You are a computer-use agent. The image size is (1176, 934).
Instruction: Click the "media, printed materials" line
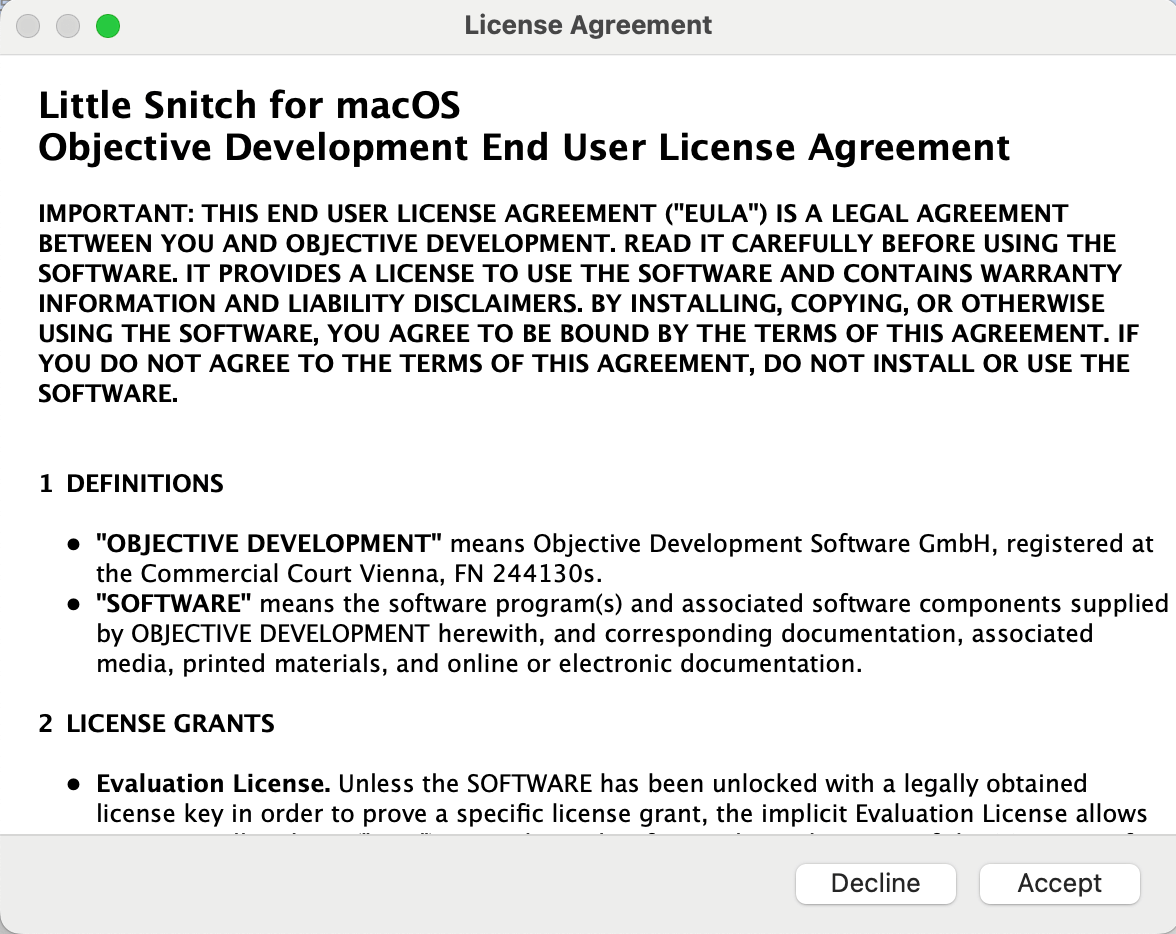[x=479, y=663]
